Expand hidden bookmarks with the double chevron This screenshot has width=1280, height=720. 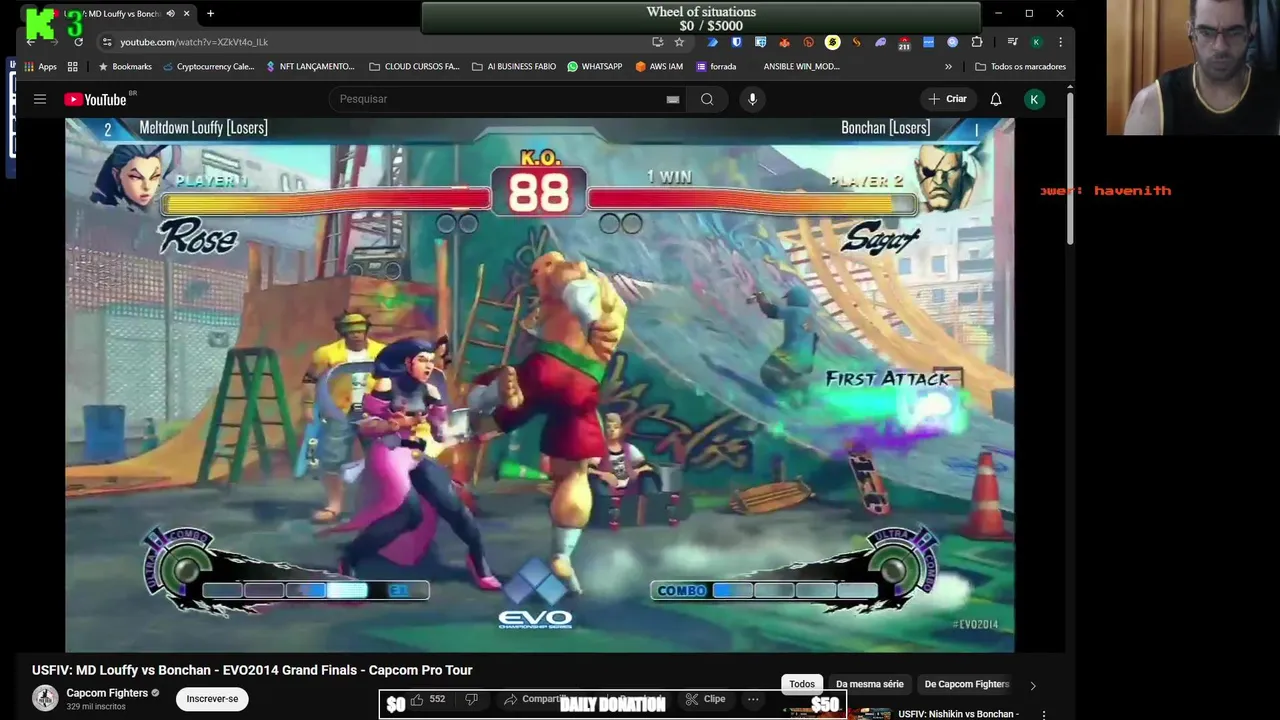tap(948, 67)
